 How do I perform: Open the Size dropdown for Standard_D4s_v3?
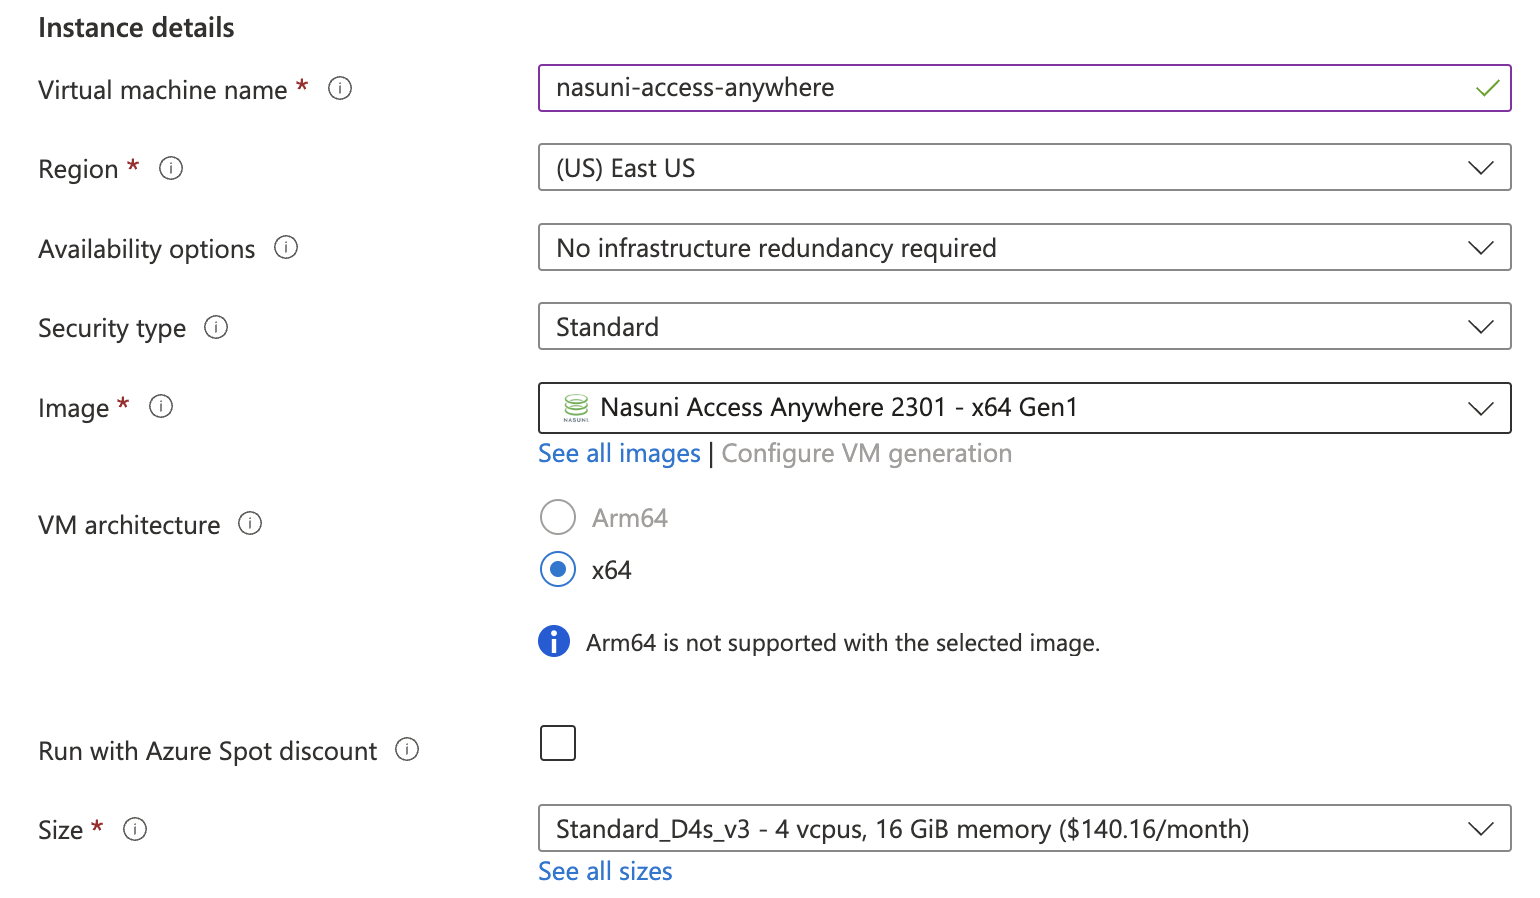[1023, 829]
